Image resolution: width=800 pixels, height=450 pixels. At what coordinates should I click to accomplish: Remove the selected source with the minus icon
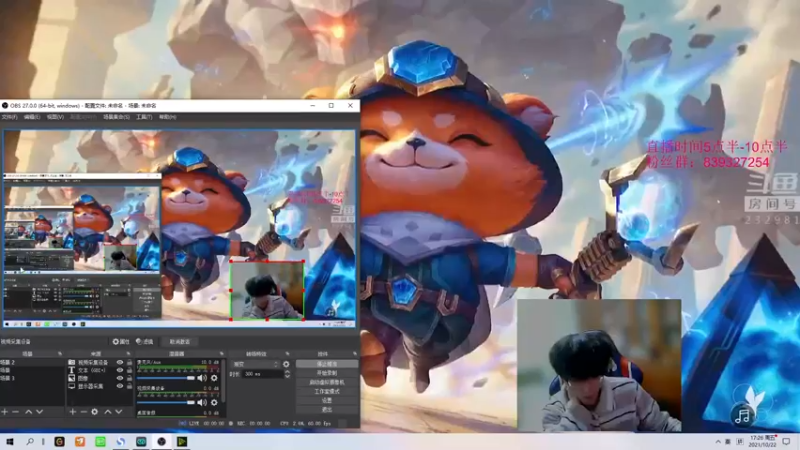pyautogui.click(x=83, y=412)
